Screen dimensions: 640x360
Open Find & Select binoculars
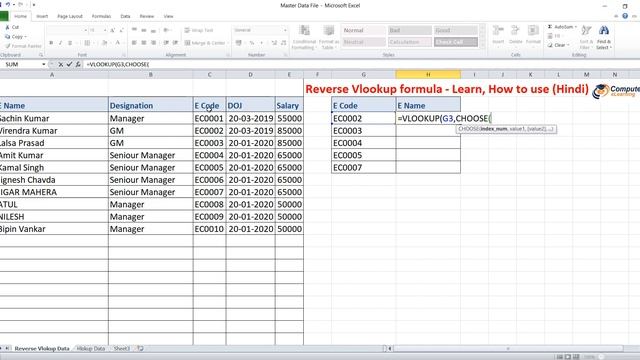pos(604,30)
